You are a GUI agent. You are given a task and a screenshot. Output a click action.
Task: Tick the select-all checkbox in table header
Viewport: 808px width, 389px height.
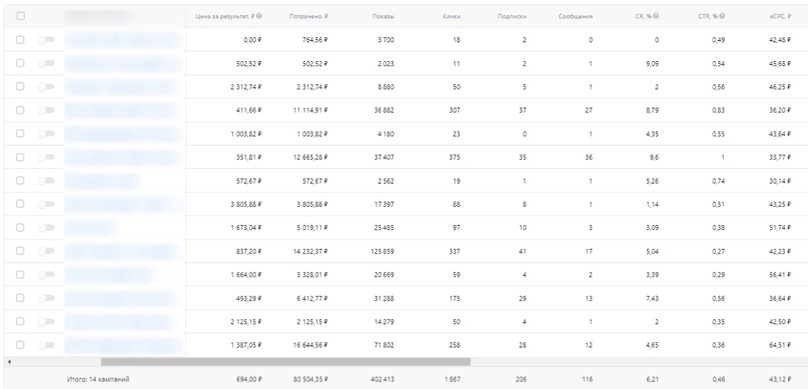tap(21, 16)
